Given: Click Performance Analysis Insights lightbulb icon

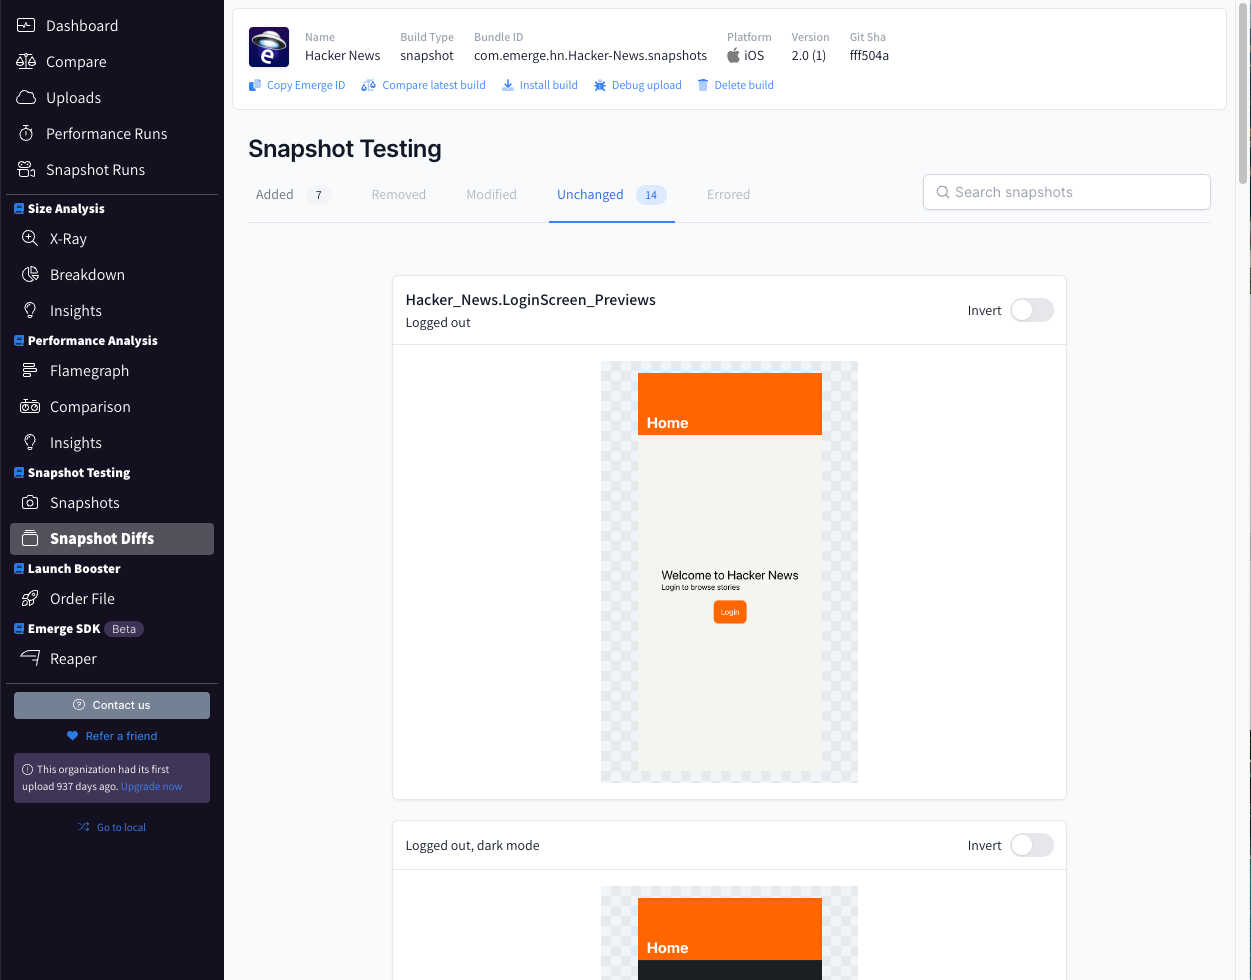Looking at the screenshot, I should pyautogui.click(x=30, y=442).
